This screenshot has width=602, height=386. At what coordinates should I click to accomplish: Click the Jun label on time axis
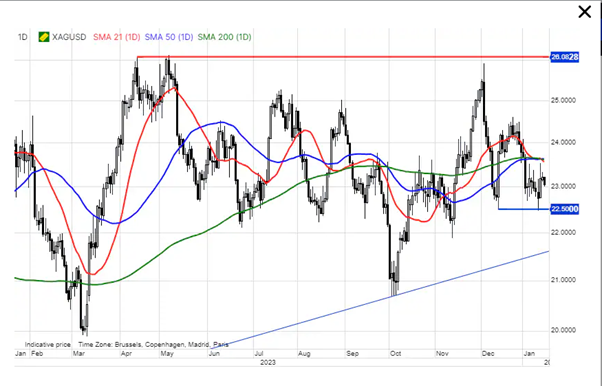[214, 353]
